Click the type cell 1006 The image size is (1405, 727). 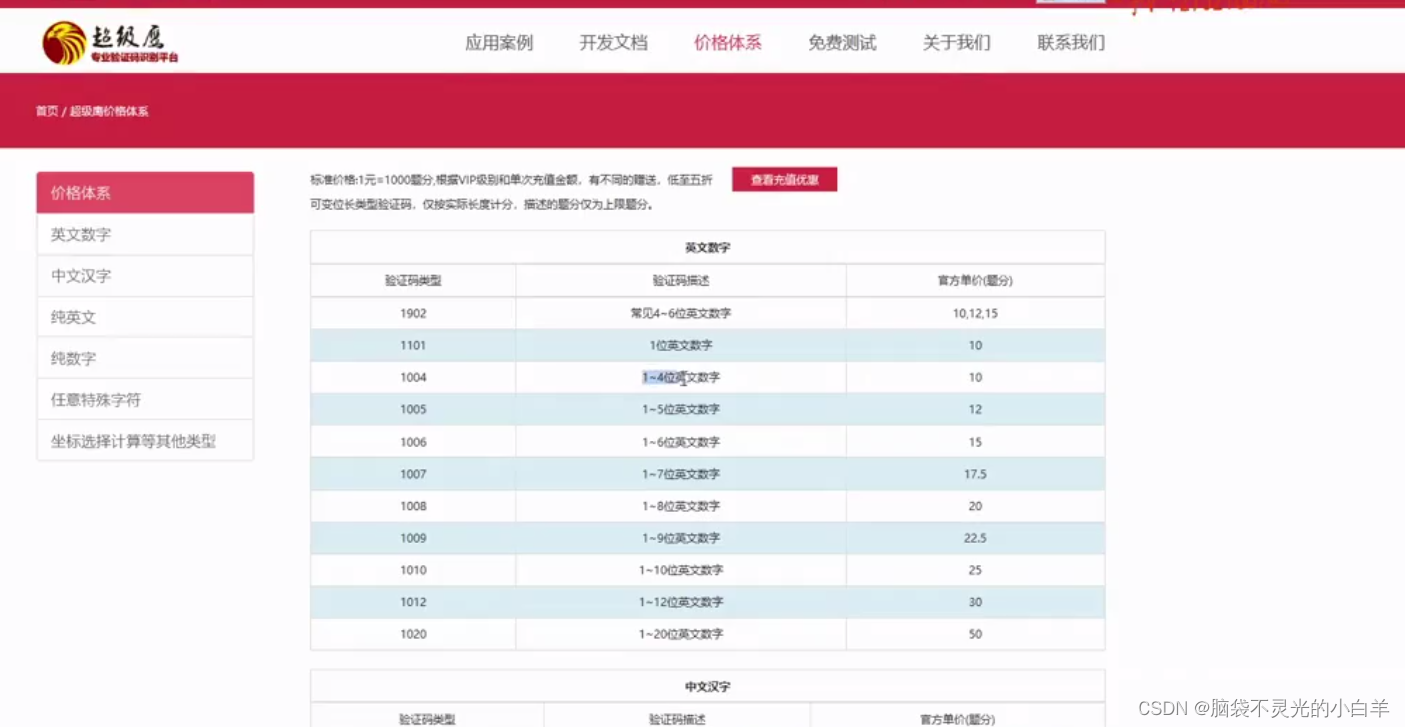click(x=413, y=442)
